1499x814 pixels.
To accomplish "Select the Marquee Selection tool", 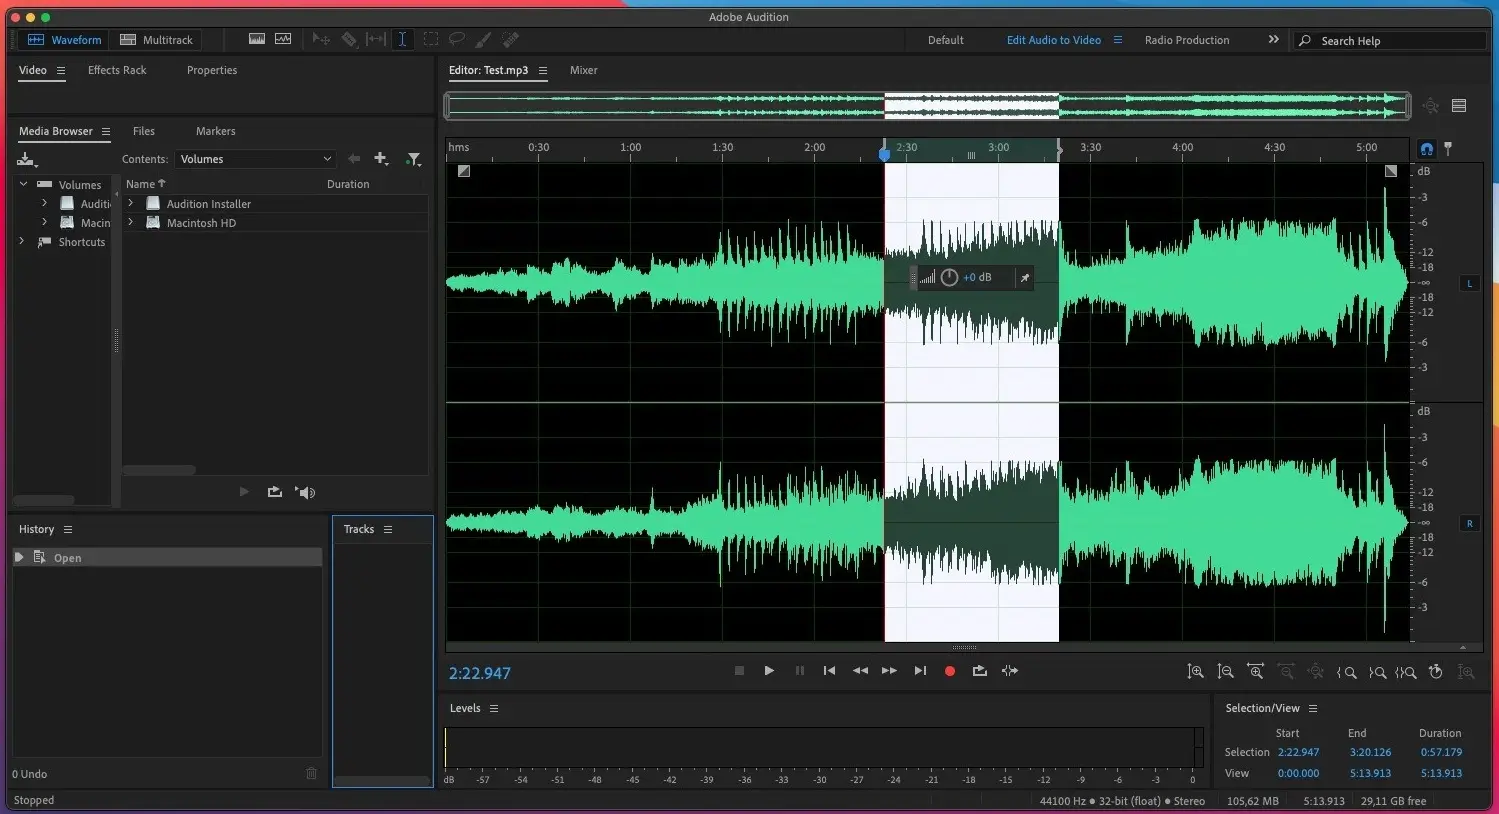I will point(431,40).
